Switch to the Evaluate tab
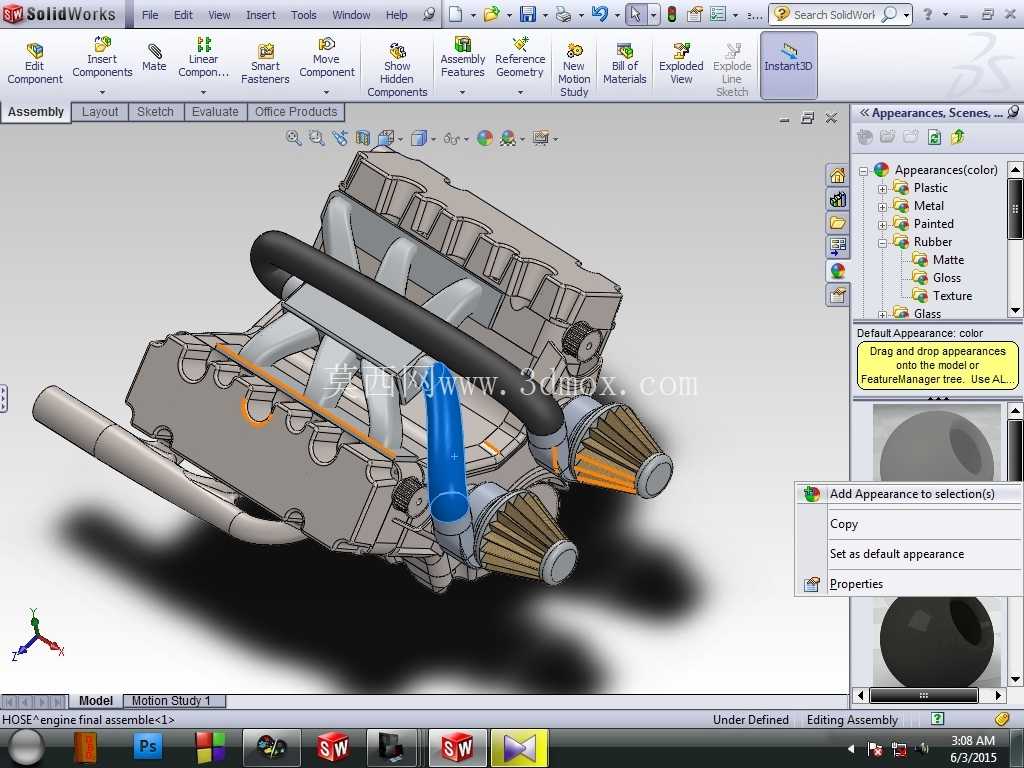Viewport: 1024px width, 768px height. coord(216,112)
